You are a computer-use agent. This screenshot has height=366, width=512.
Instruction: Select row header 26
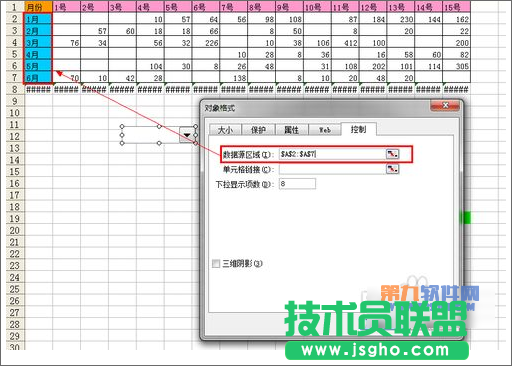[14, 301]
